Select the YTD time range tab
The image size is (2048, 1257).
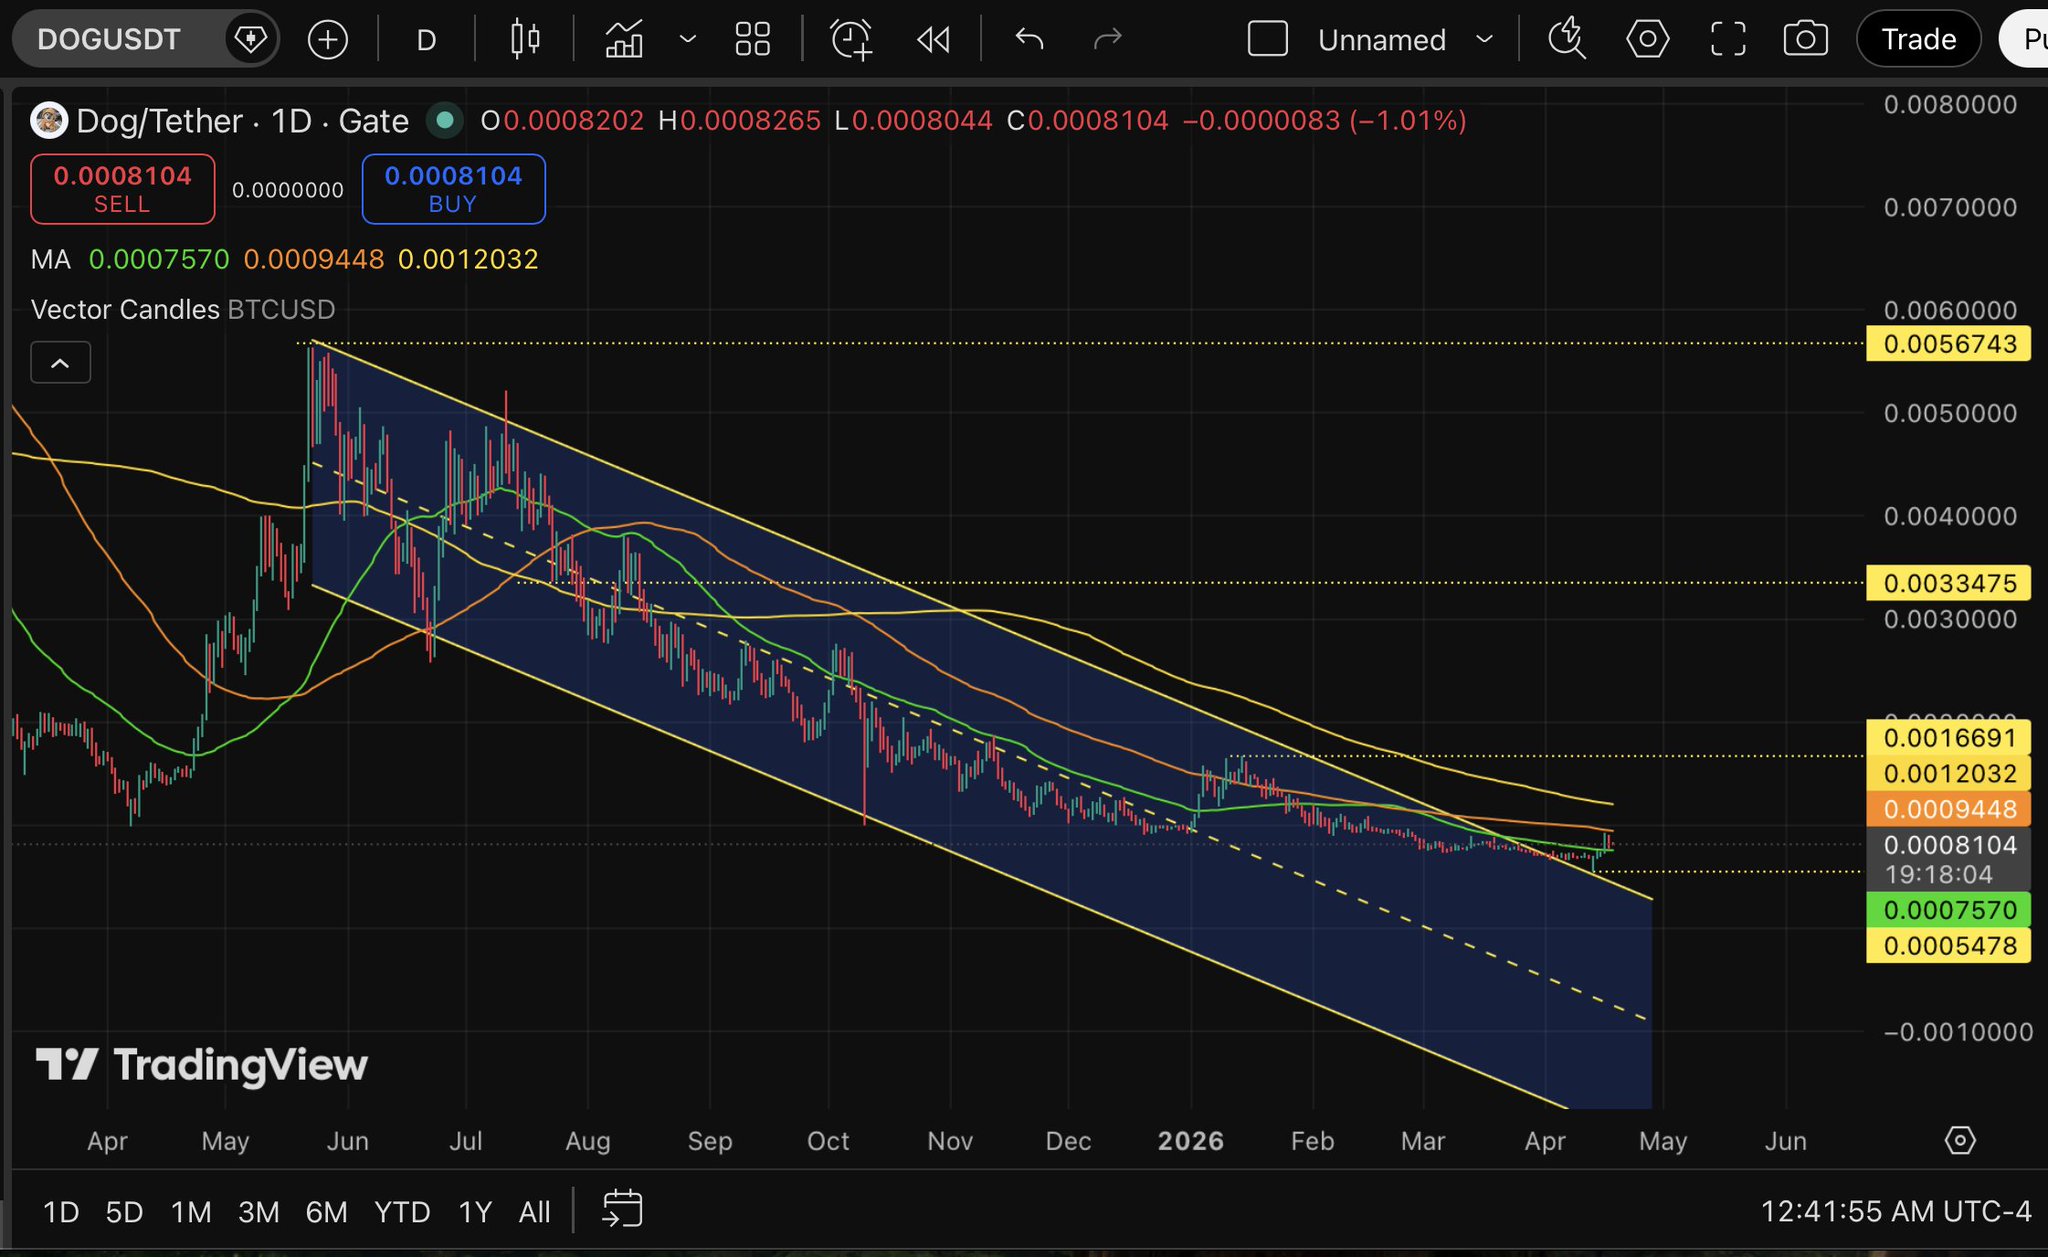(x=402, y=1212)
